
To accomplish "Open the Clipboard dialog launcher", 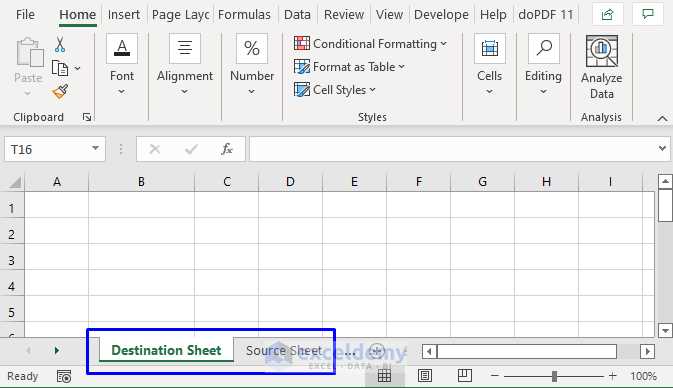I will tap(87, 117).
